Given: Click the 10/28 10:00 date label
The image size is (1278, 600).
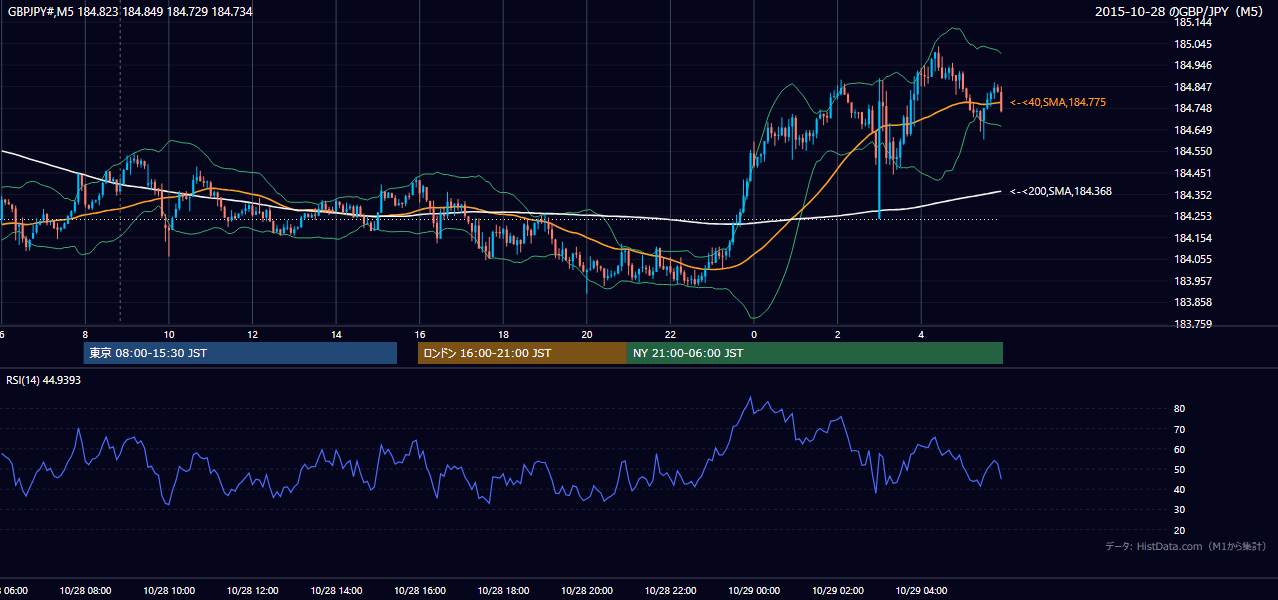Looking at the screenshot, I should 169,590.
